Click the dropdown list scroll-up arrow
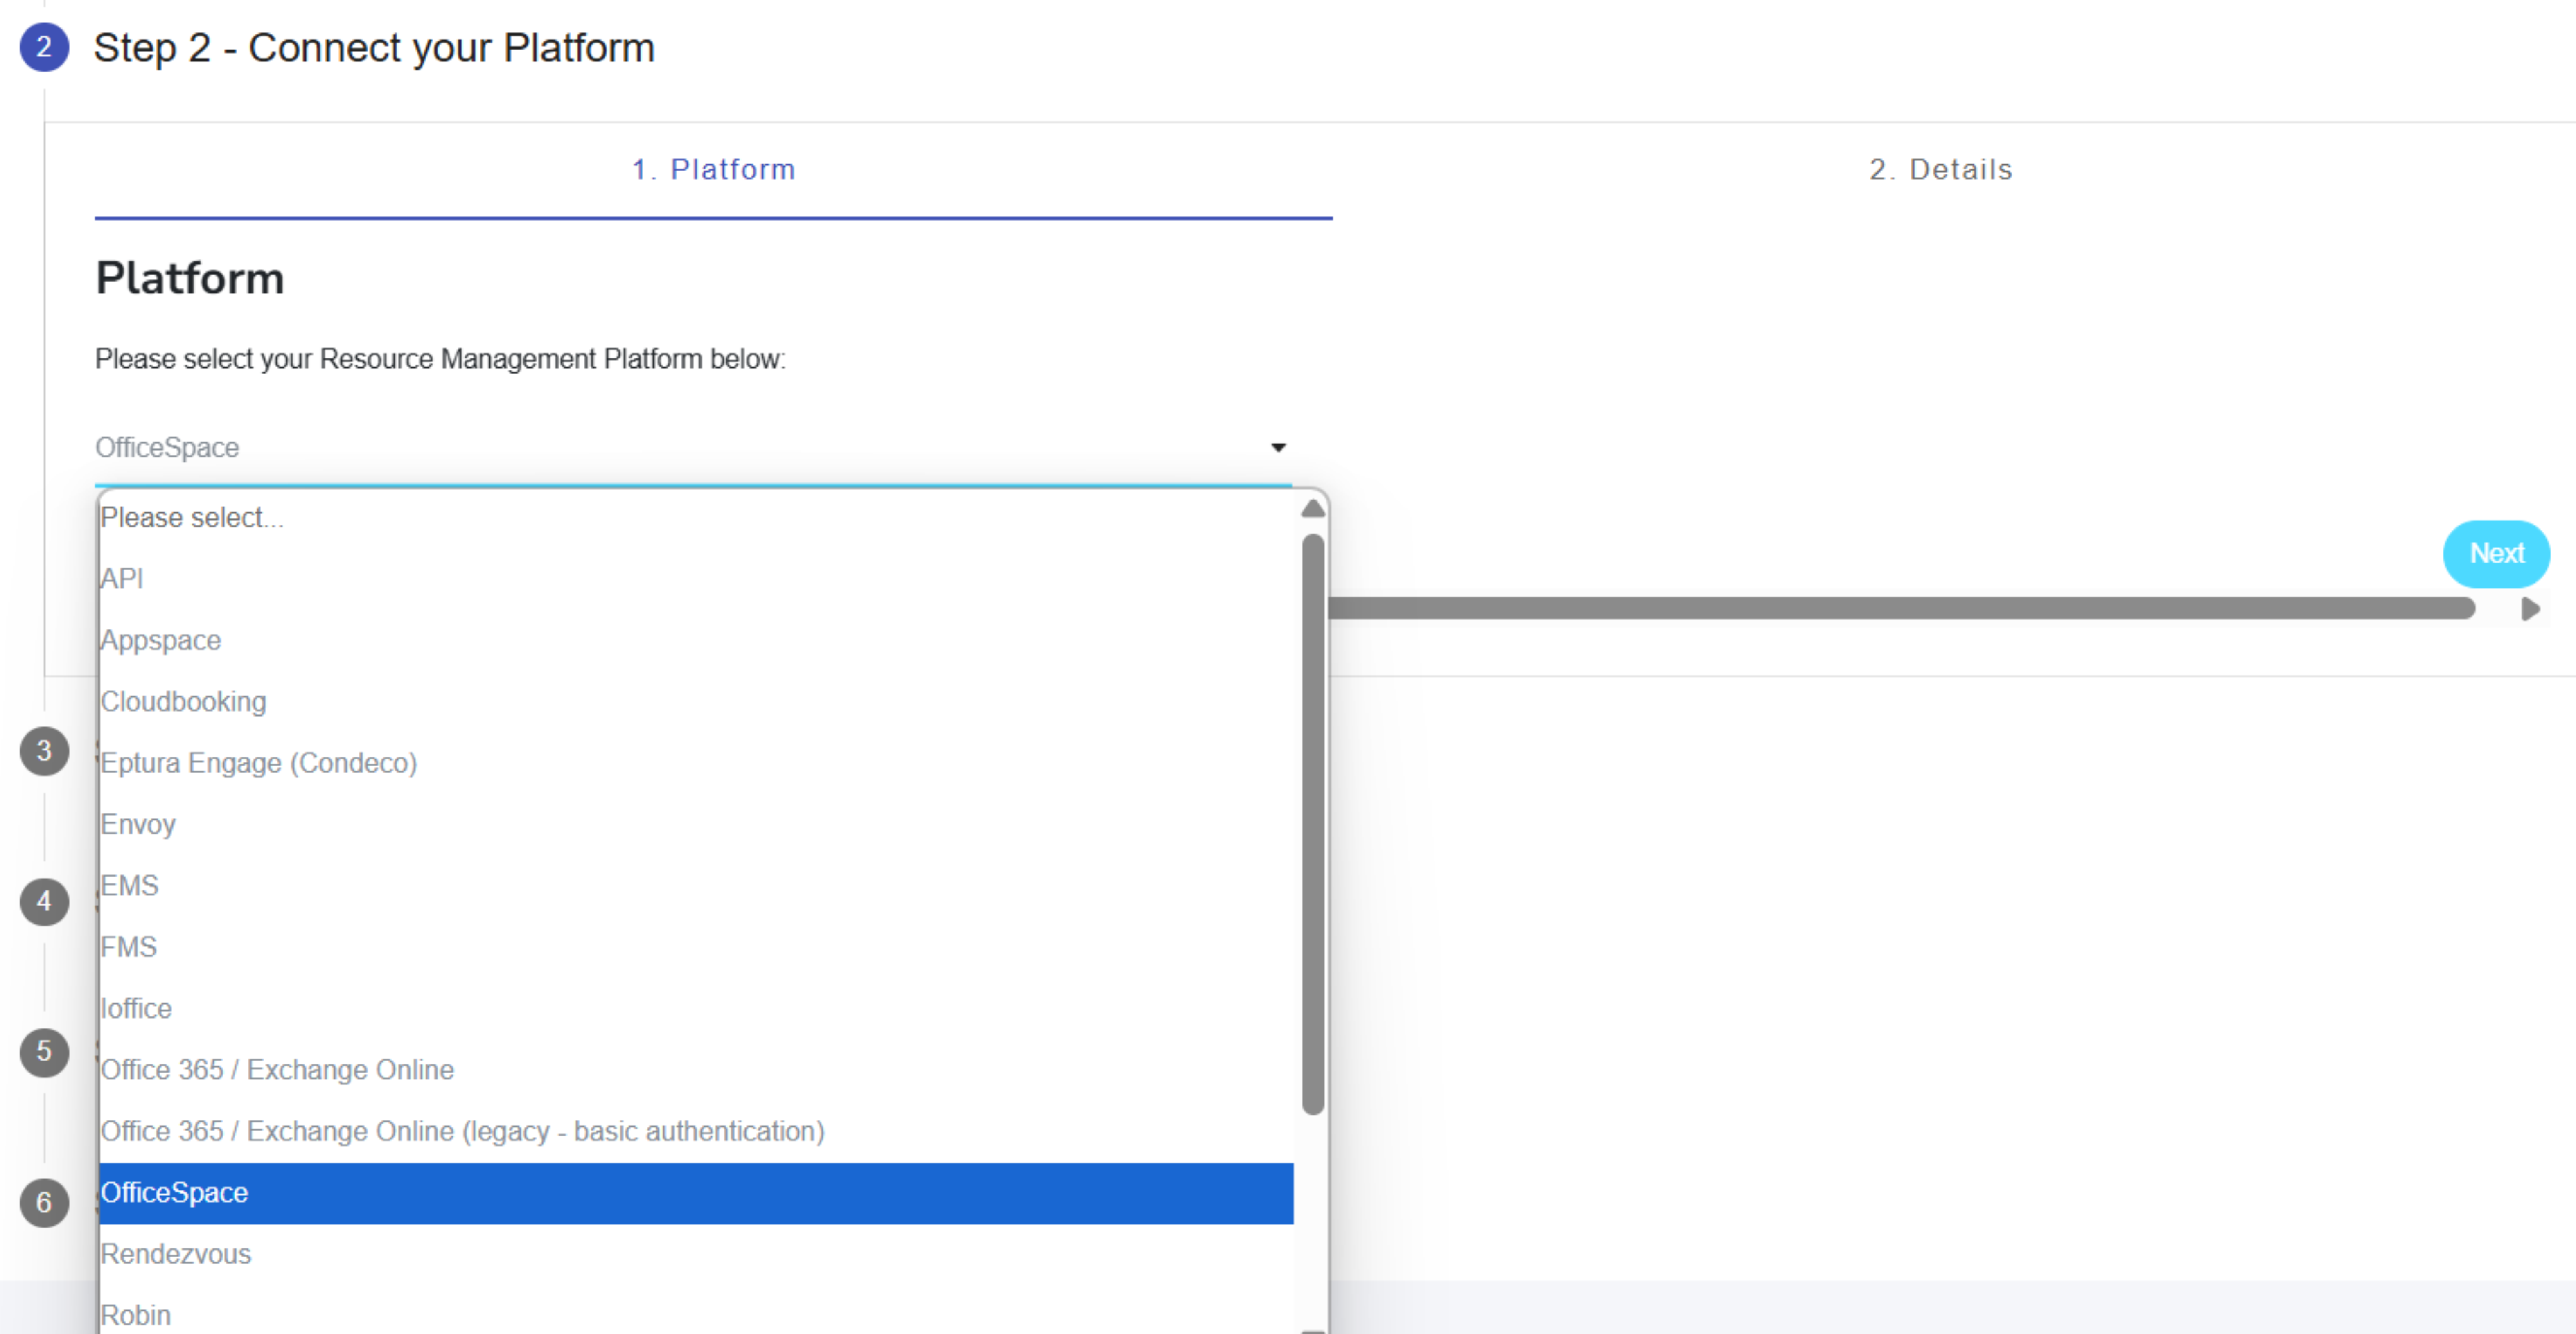 coord(1313,509)
